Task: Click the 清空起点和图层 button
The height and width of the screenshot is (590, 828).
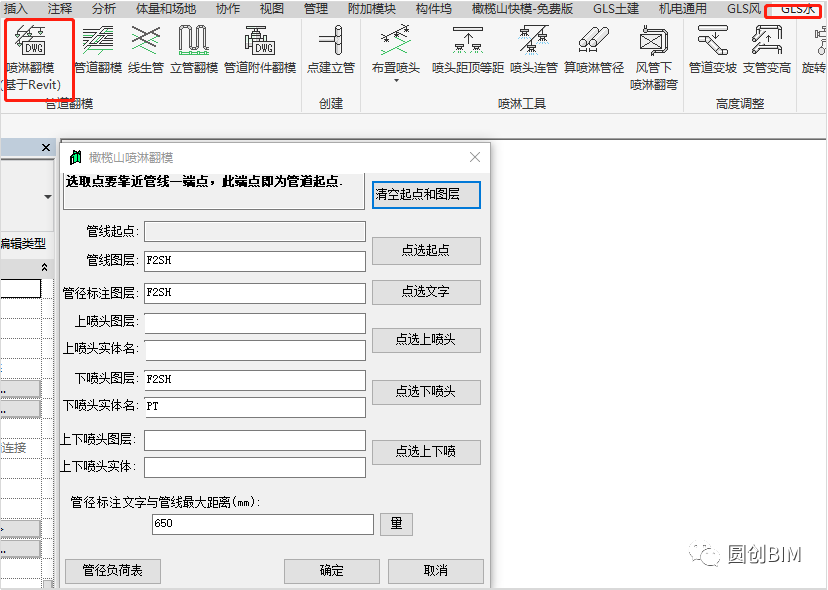Action: click(x=426, y=195)
